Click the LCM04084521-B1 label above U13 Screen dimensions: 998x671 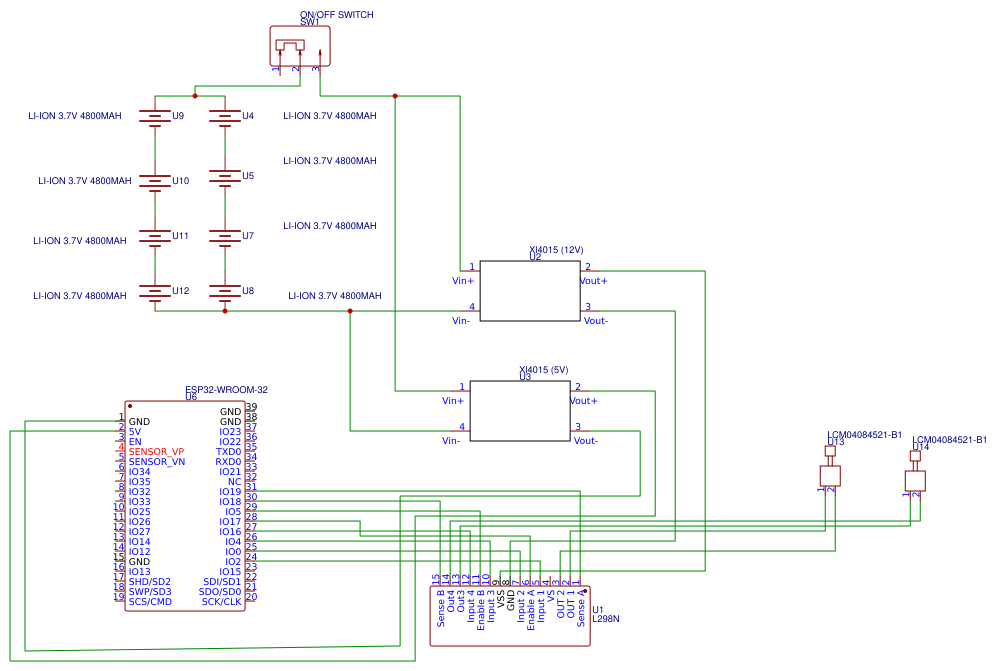(x=864, y=435)
